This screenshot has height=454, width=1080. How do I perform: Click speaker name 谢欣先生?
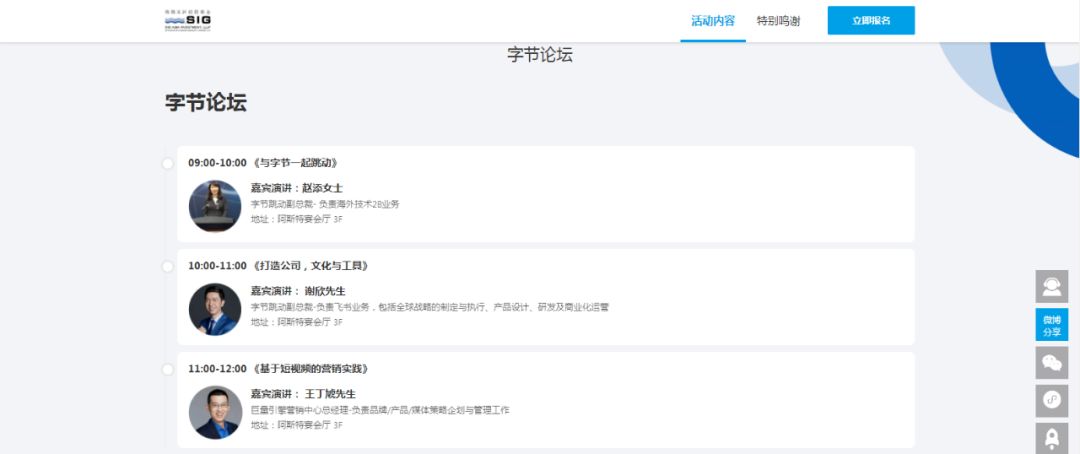(324, 291)
